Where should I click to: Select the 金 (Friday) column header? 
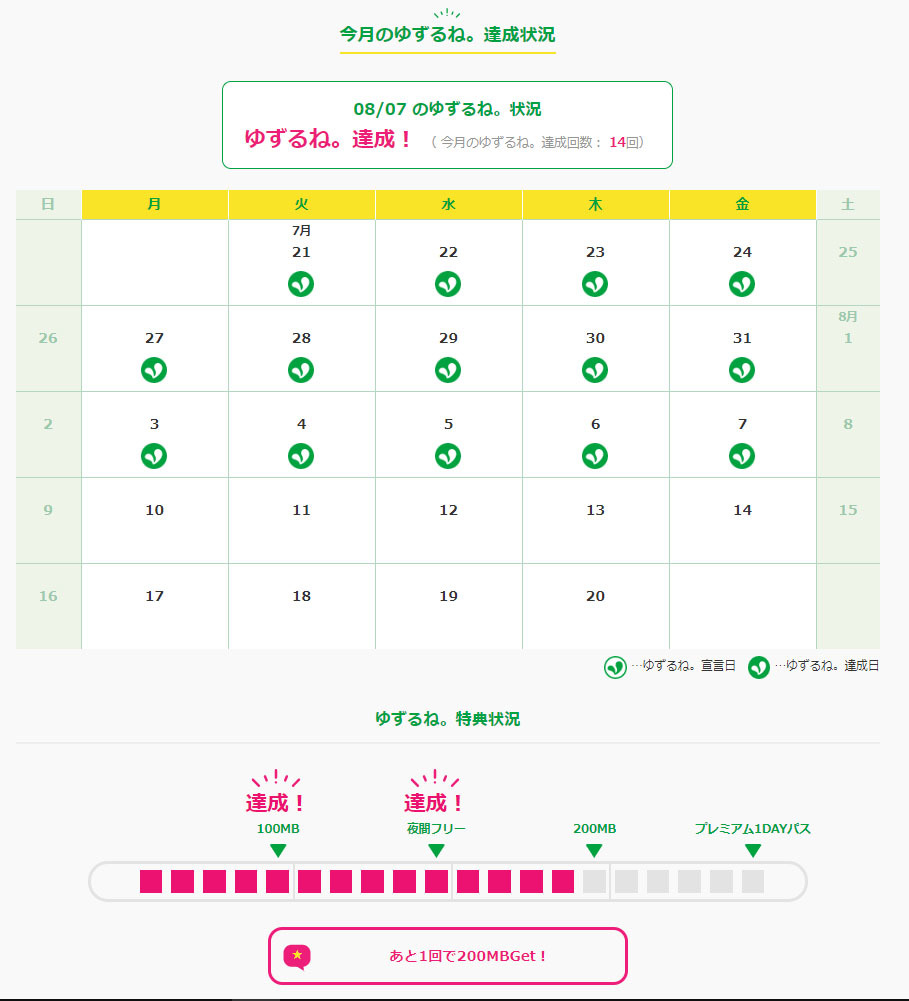742,204
